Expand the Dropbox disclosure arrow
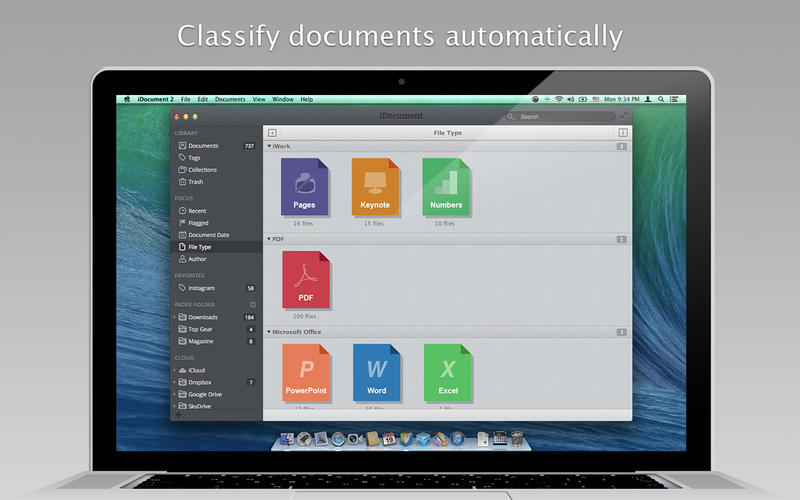The width and height of the screenshot is (800, 500). [x=175, y=382]
